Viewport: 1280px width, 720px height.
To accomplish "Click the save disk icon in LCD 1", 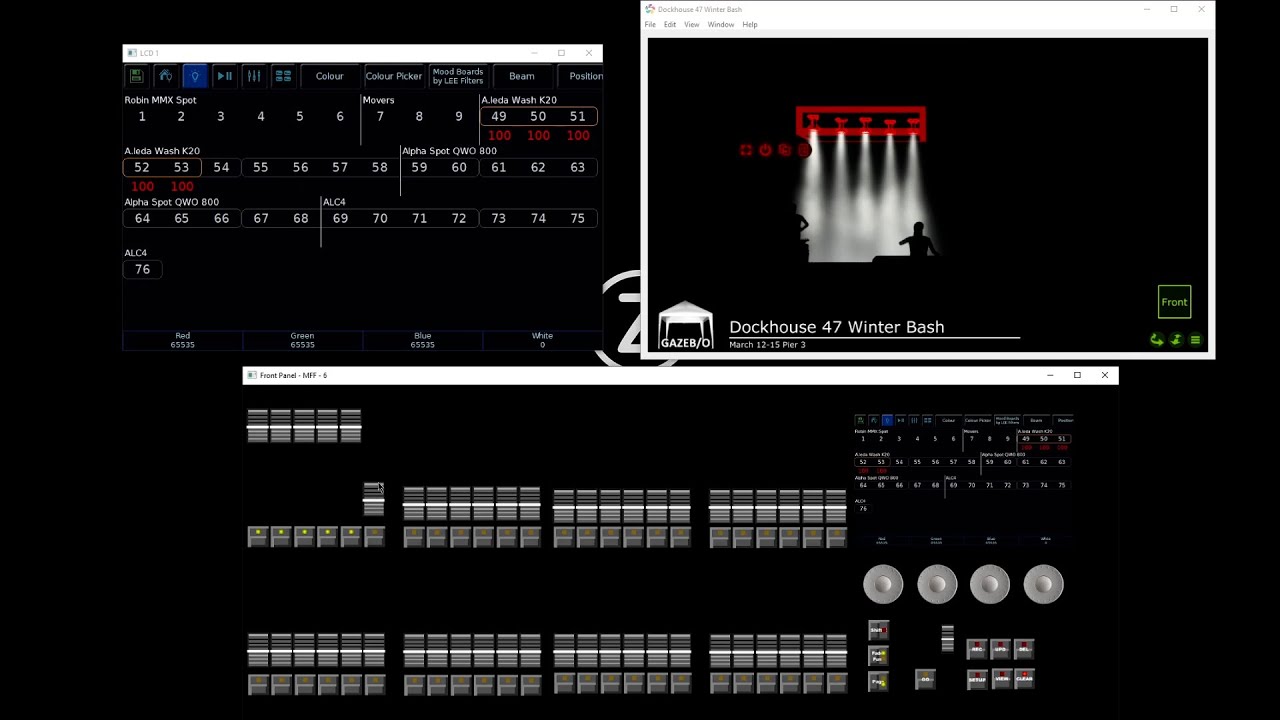I will click(136, 76).
